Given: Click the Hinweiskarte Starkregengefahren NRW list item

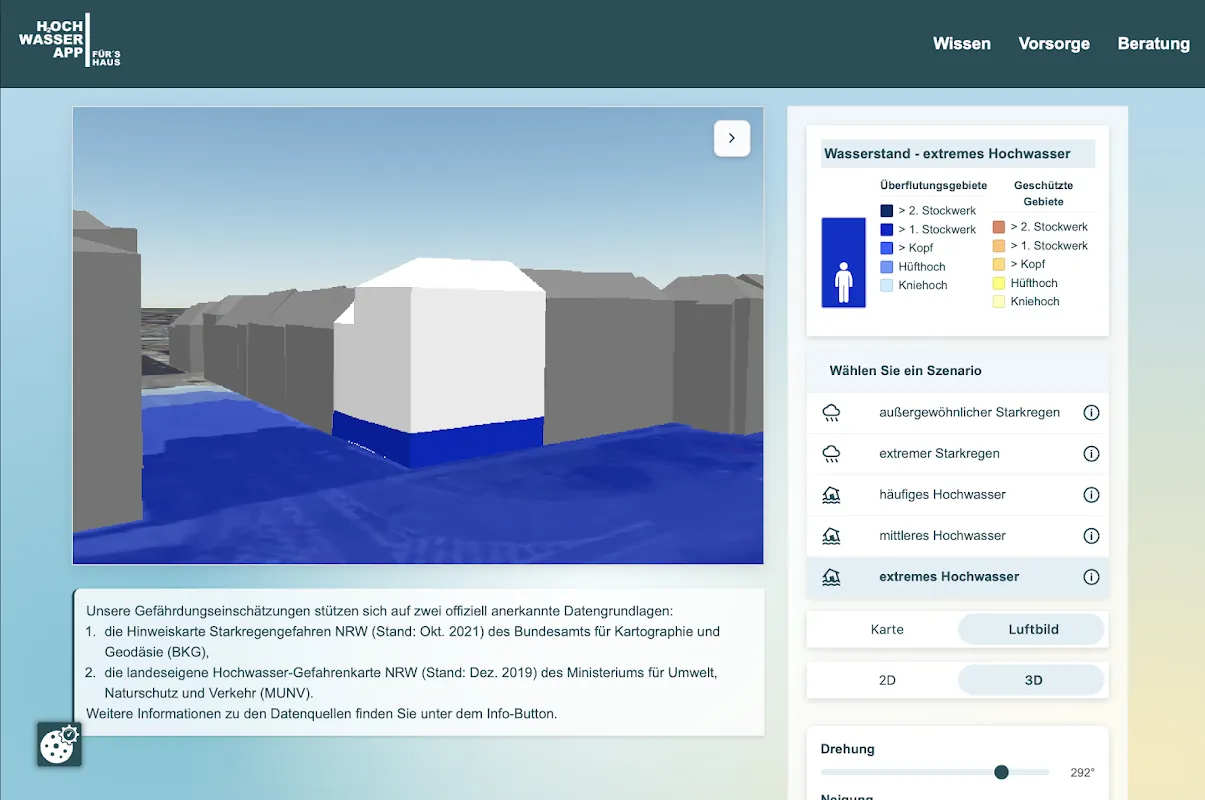Looking at the screenshot, I should (412, 641).
